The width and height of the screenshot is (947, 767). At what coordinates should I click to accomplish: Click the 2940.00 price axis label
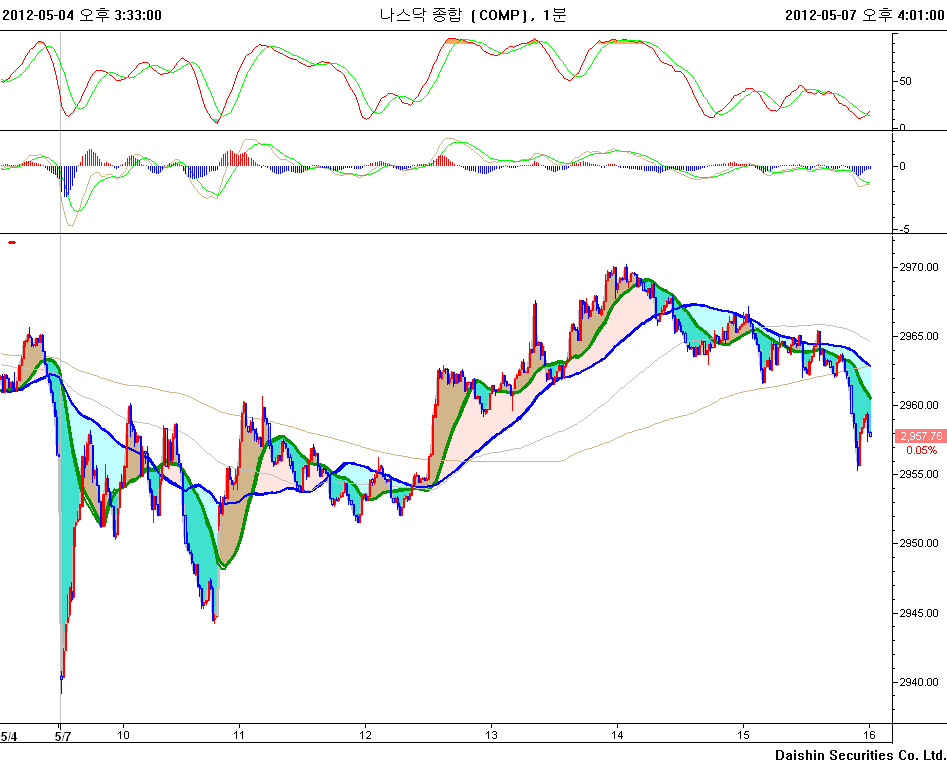coord(918,682)
